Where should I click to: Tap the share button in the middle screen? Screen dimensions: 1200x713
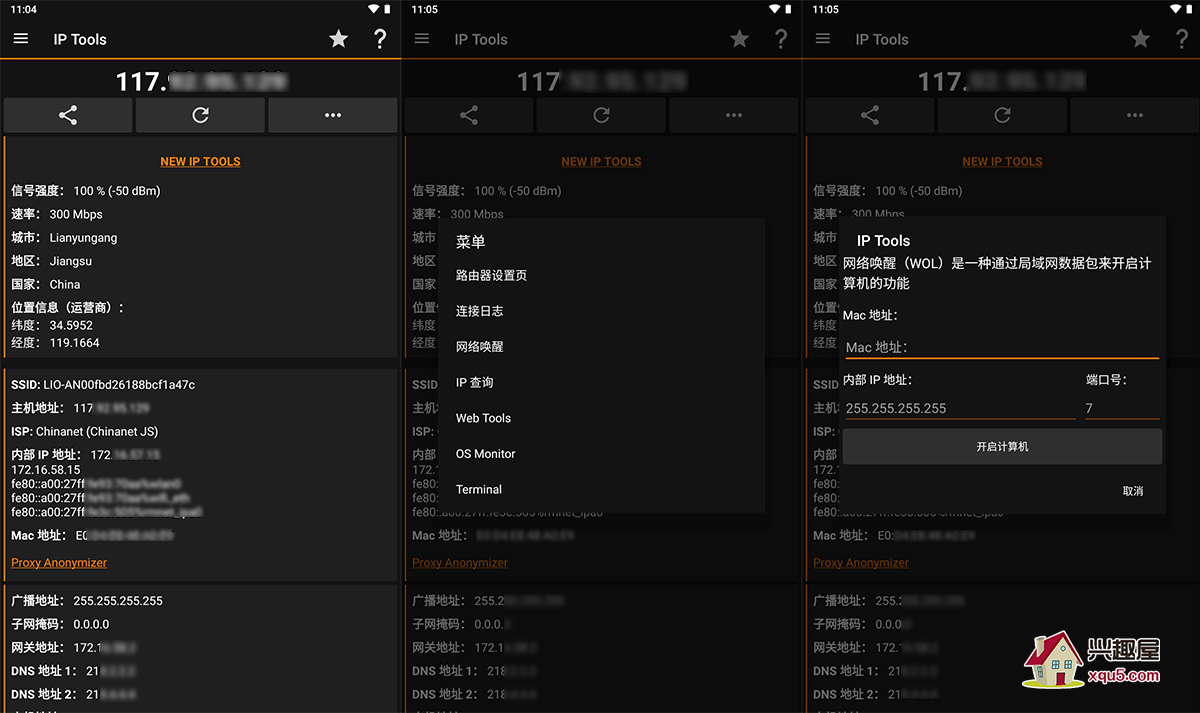click(x=469, y=115)
